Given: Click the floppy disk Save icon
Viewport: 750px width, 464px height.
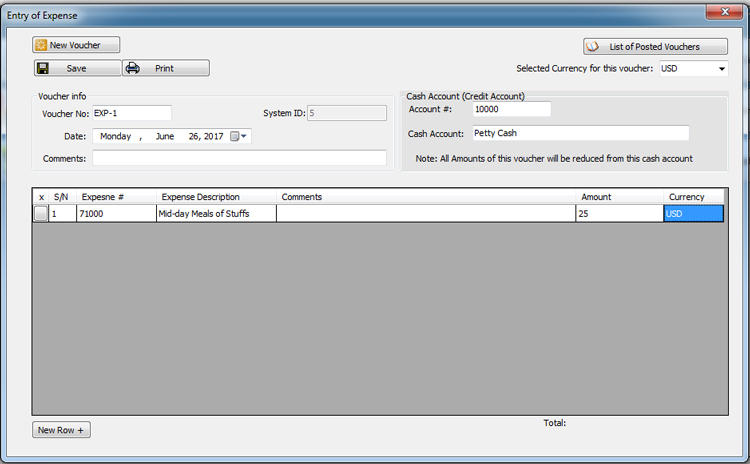Looking at the screenshot, I should (x=43, y=68).
